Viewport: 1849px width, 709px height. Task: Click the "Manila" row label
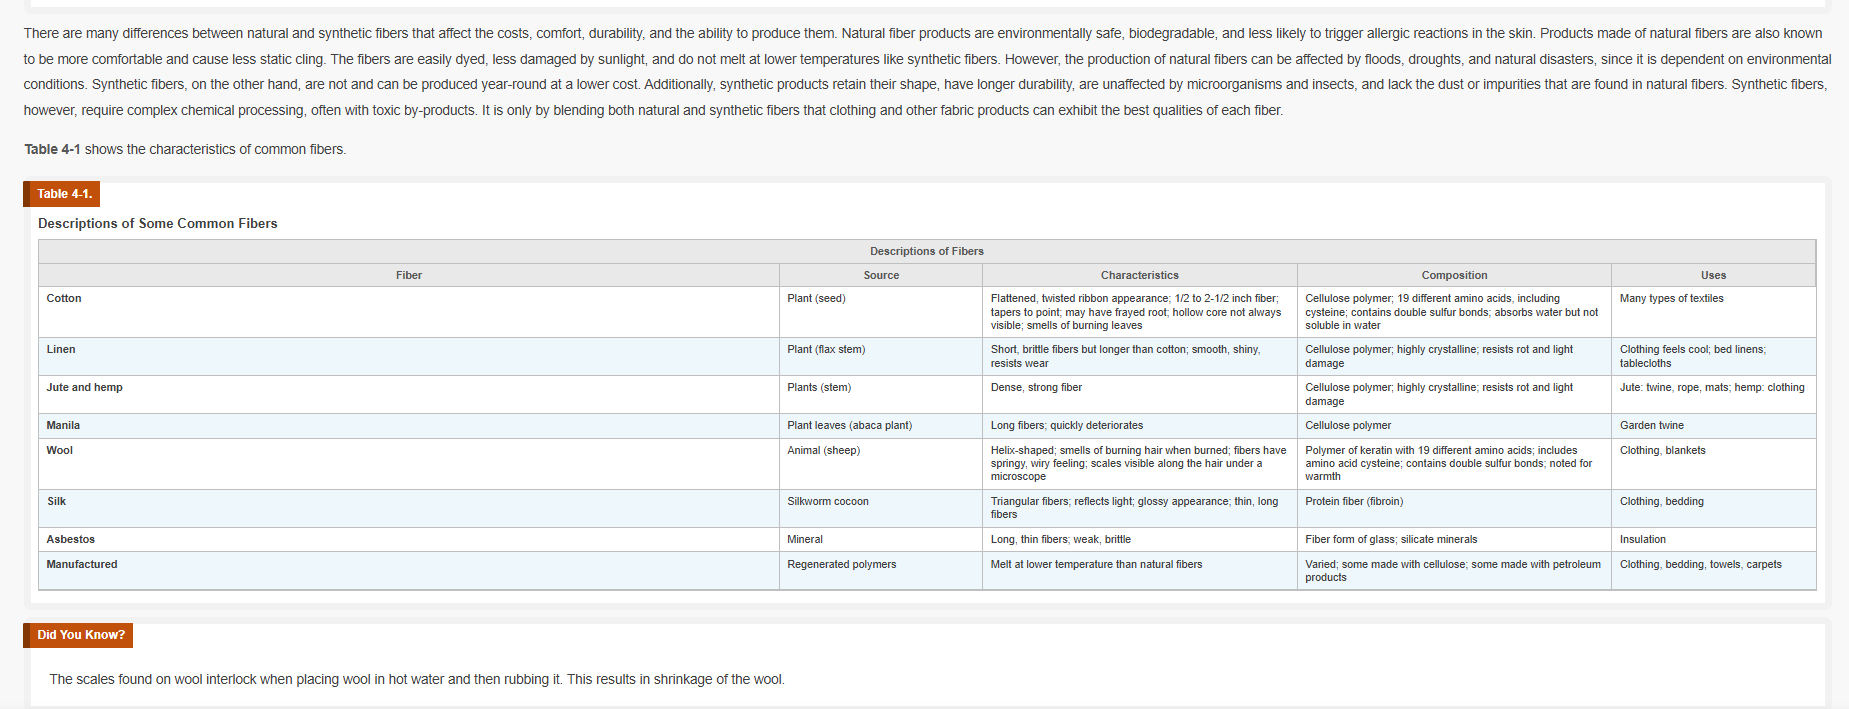[63, 425]
